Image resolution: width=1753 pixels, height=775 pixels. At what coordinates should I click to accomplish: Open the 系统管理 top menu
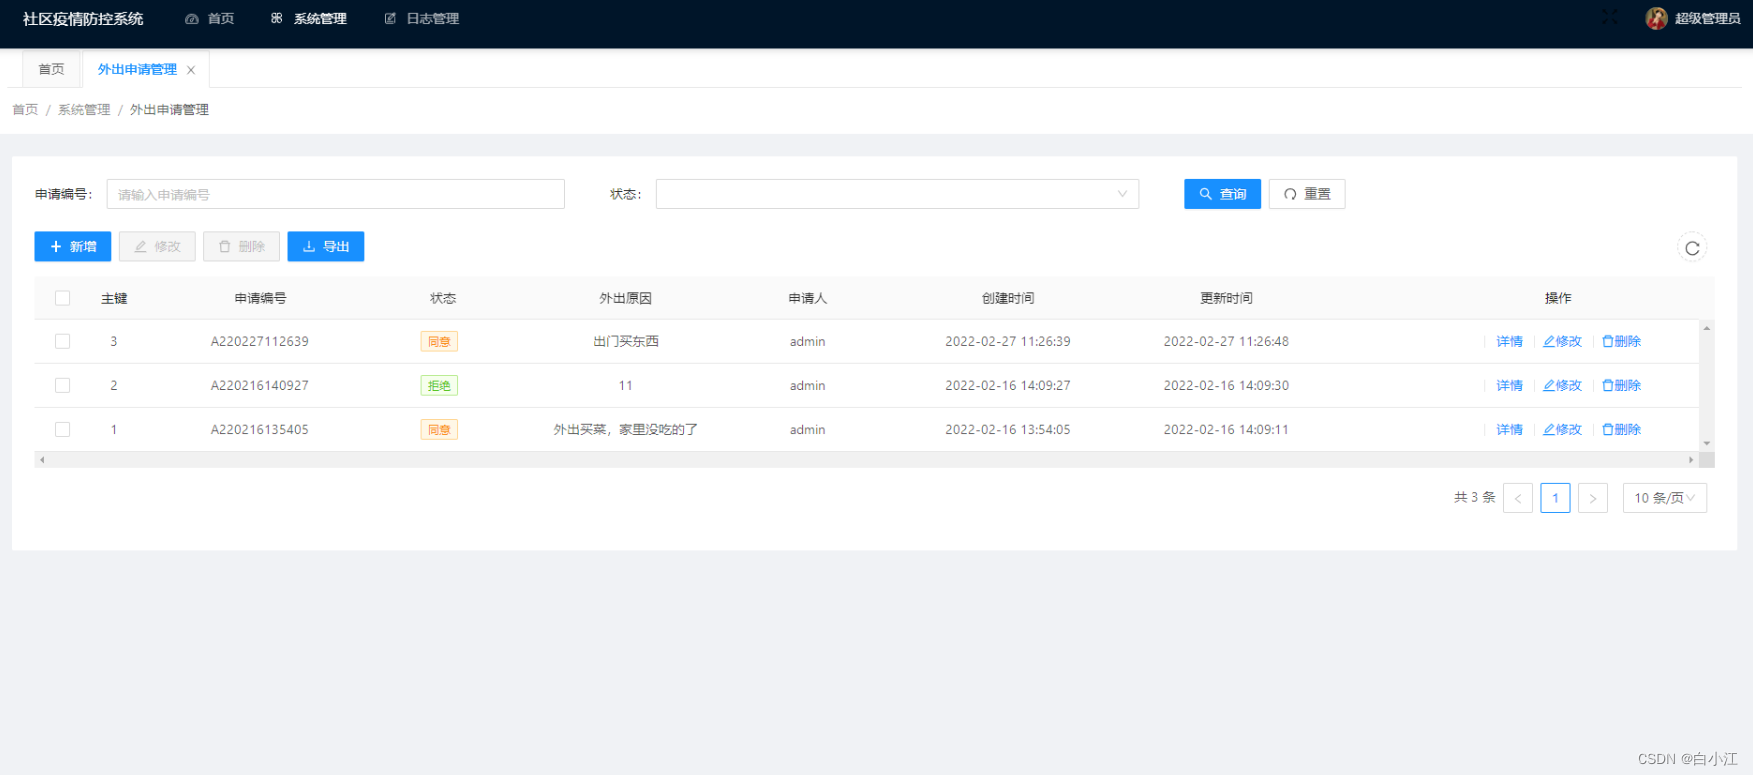pos(309,18)
